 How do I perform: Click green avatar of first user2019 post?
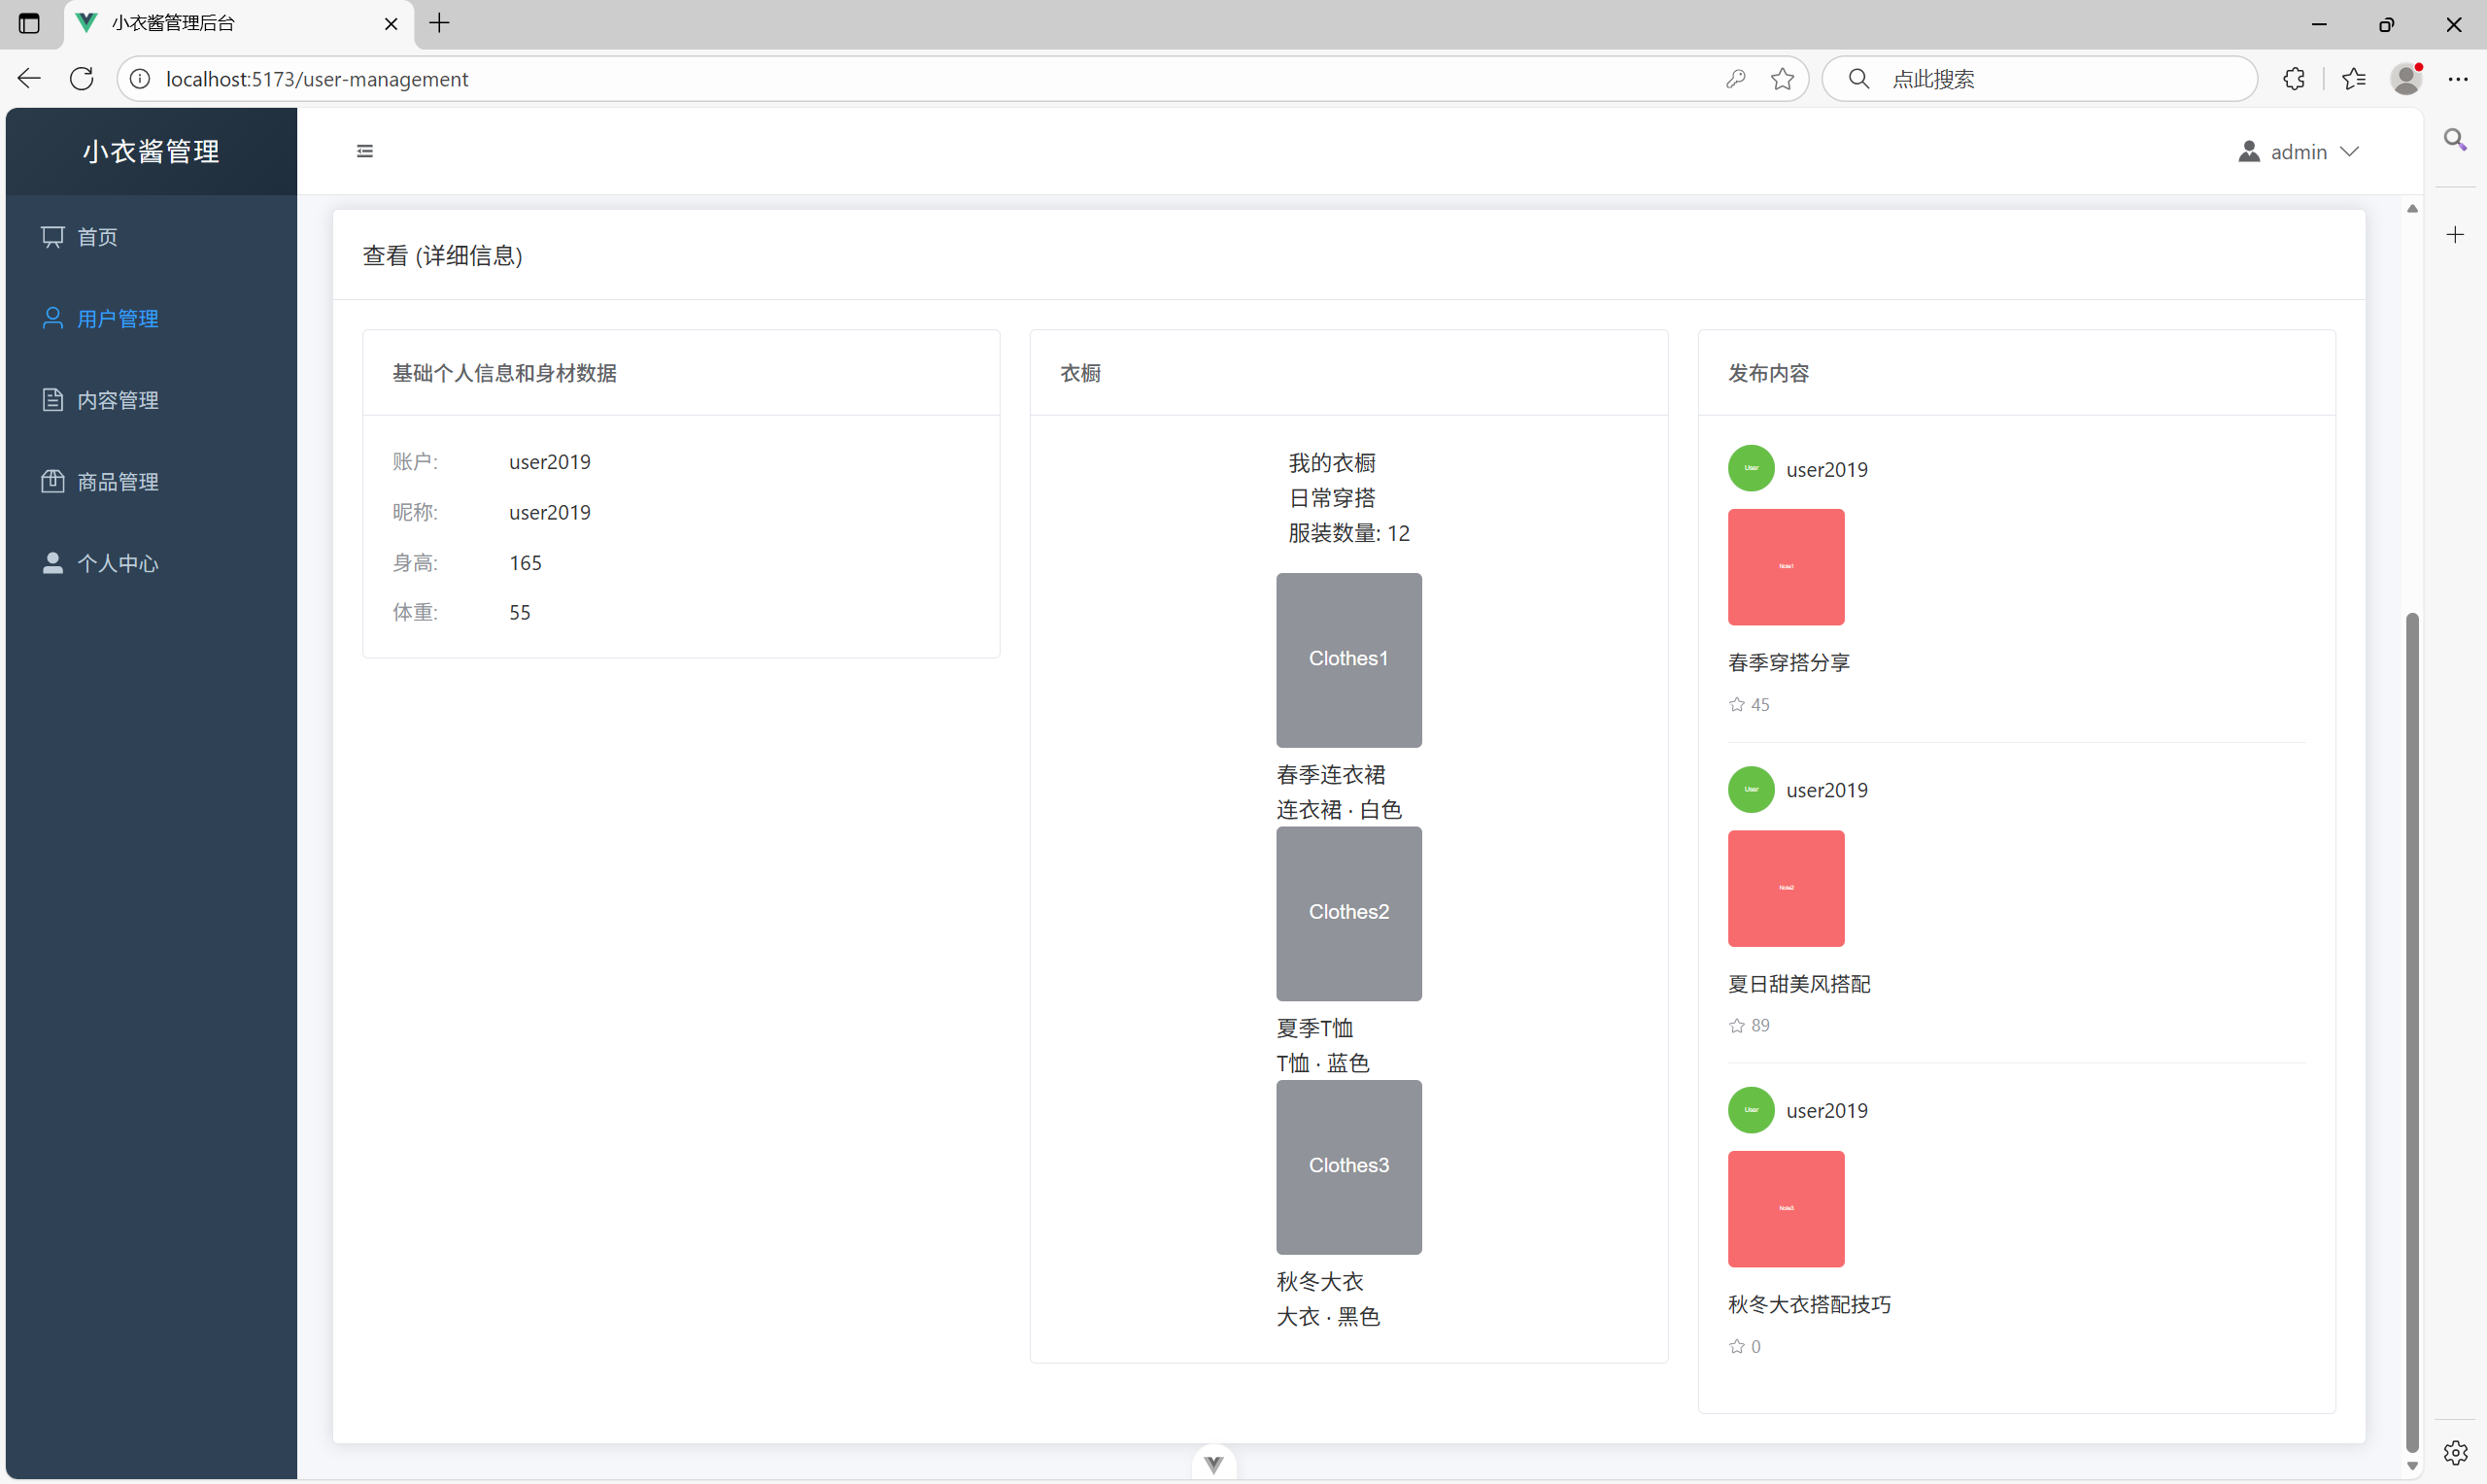(1751, 468)
